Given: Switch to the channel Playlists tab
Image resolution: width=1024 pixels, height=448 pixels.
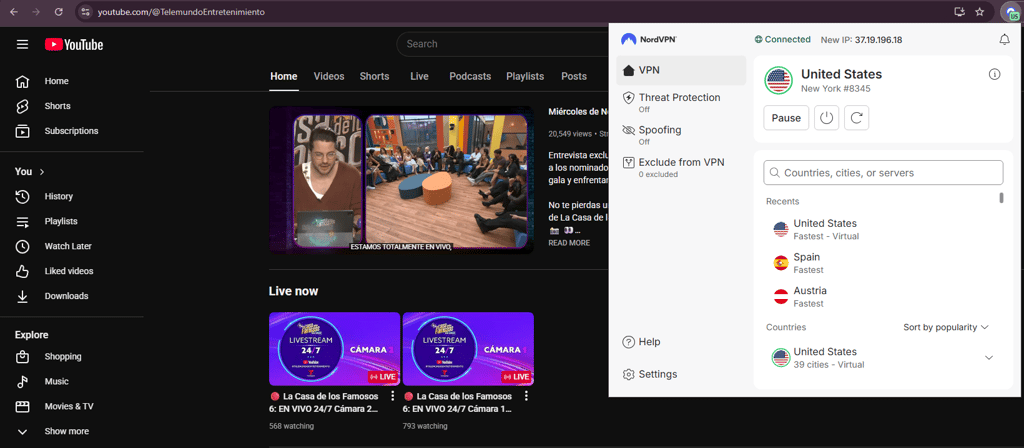Looking at the screenshot, I should tap(525, 76).
